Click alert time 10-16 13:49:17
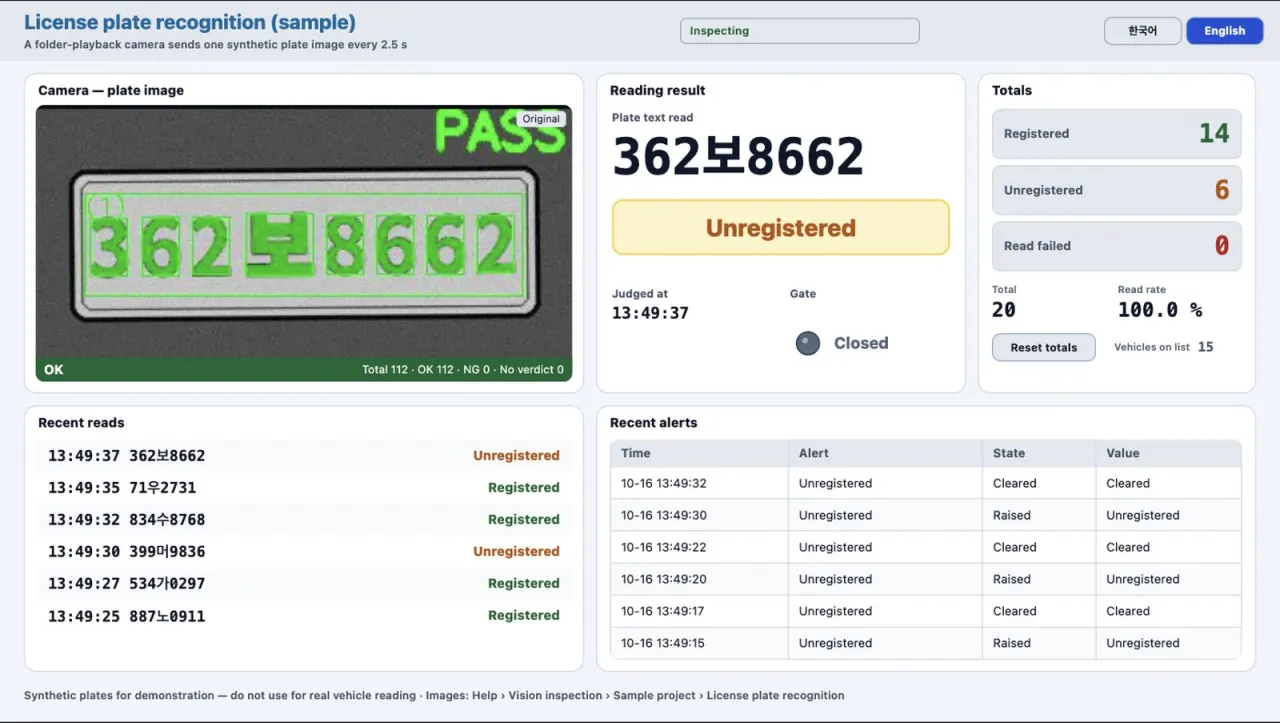1280x723 pixels. pos(663,611)
